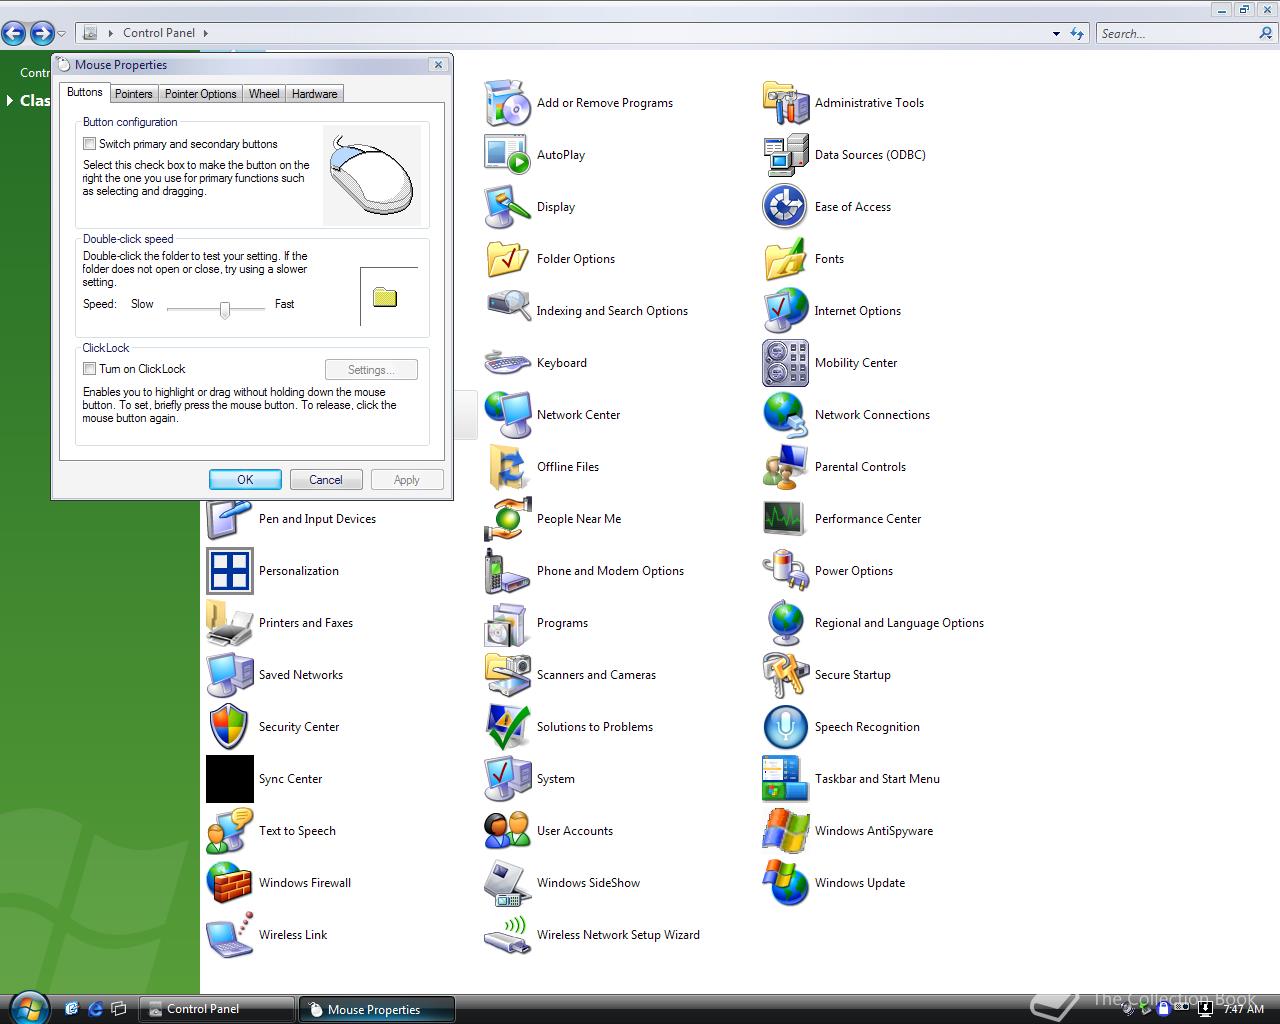Click the greyed-out Apply button
This screenshot has height=1024, width=1280.
point(407,480)
